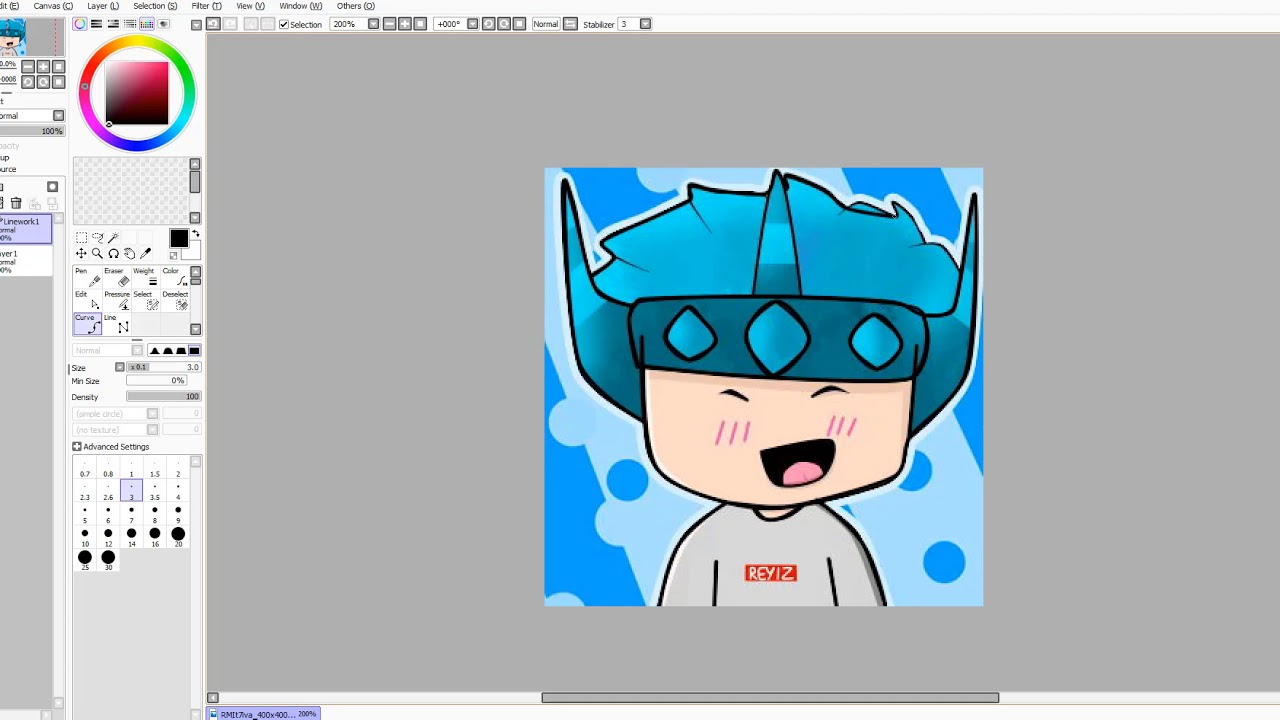Pick brush size preset 30
This screenshot has width=1280, height=720.
click(108, 560)
